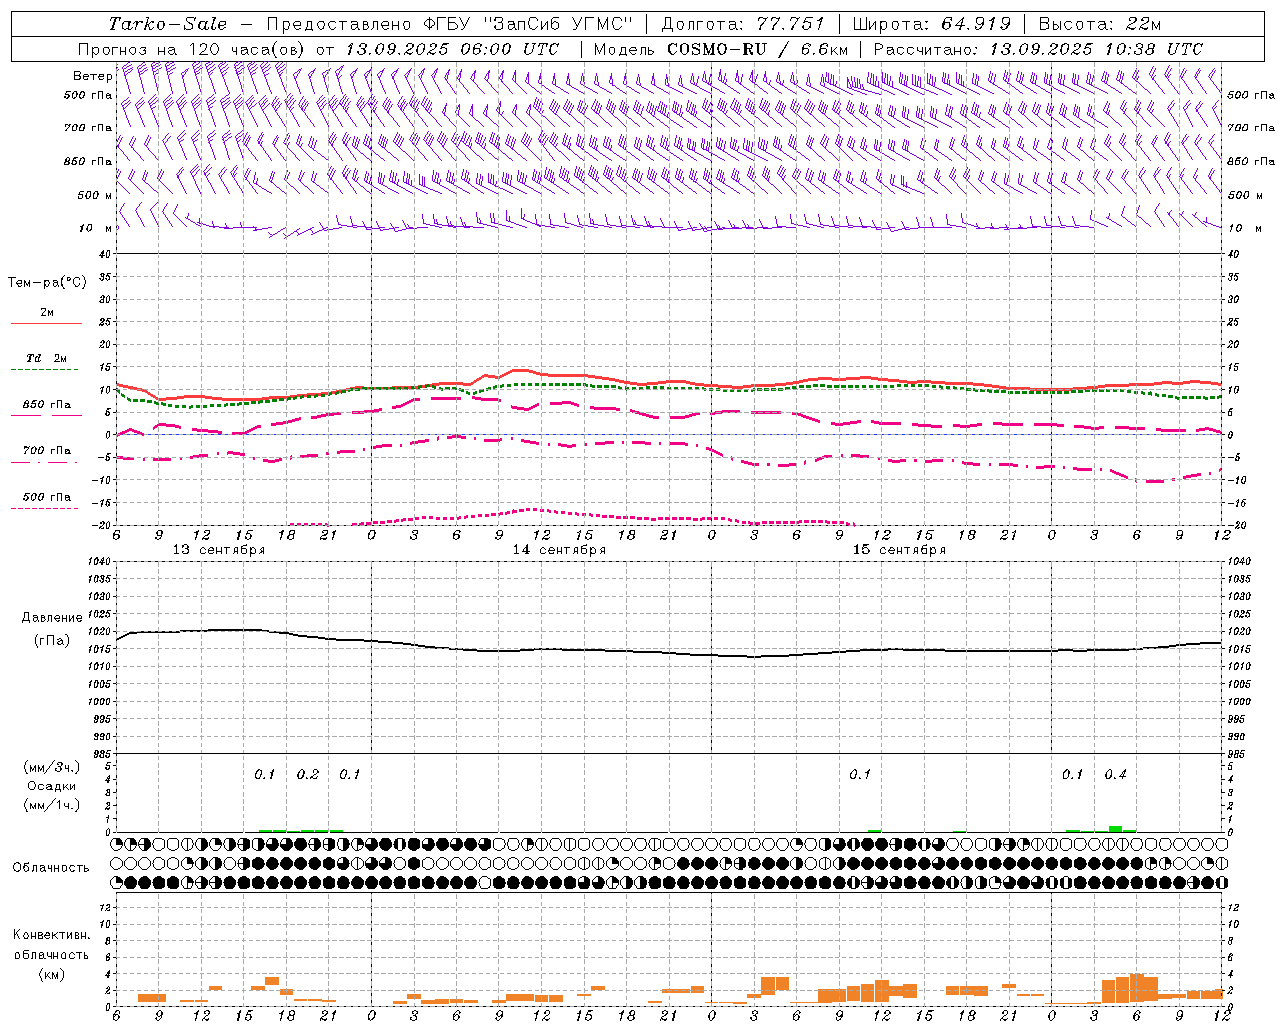Click the "Ветер" wind panel label
The height and width of the screenshot is (1024, 1280).
(x=92, y=76)
